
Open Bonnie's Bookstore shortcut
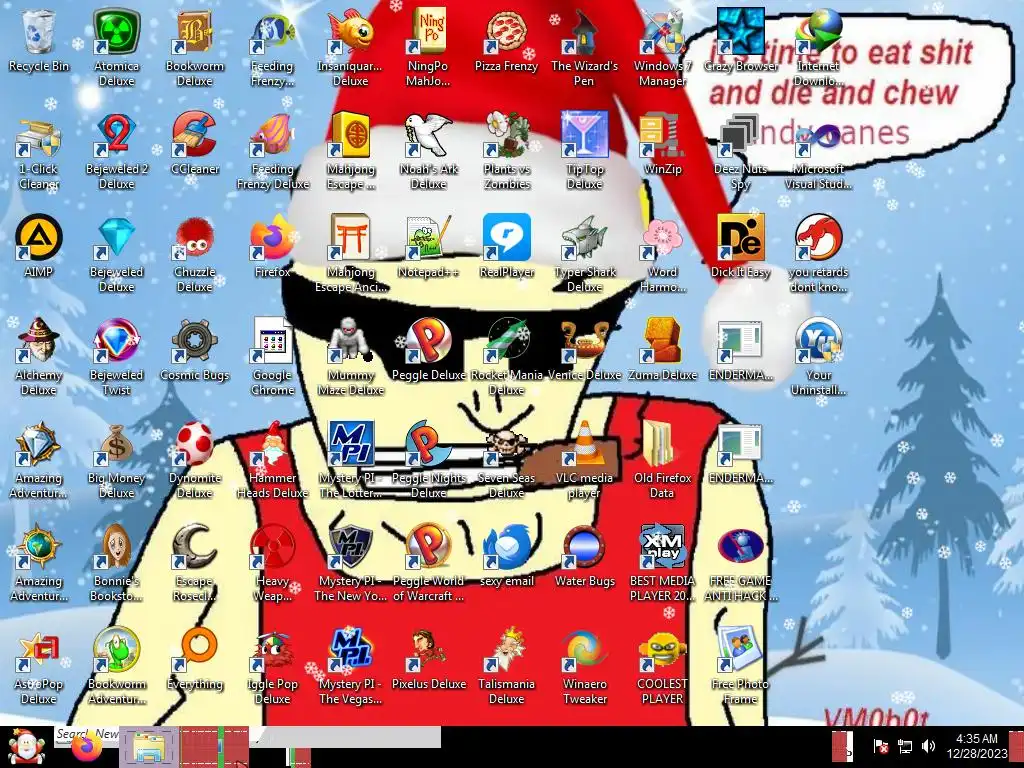(x=116, y=562)
